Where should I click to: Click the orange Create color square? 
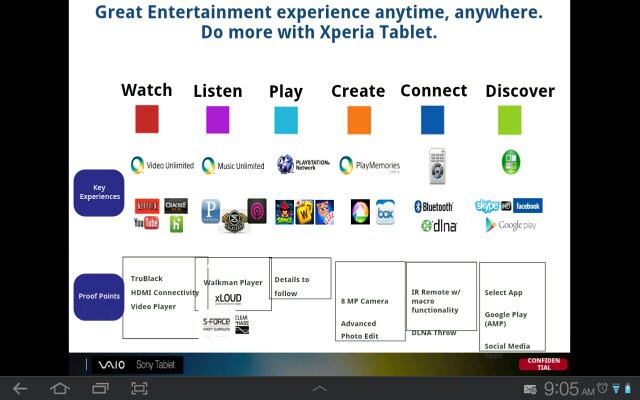[x=359, y=120]
